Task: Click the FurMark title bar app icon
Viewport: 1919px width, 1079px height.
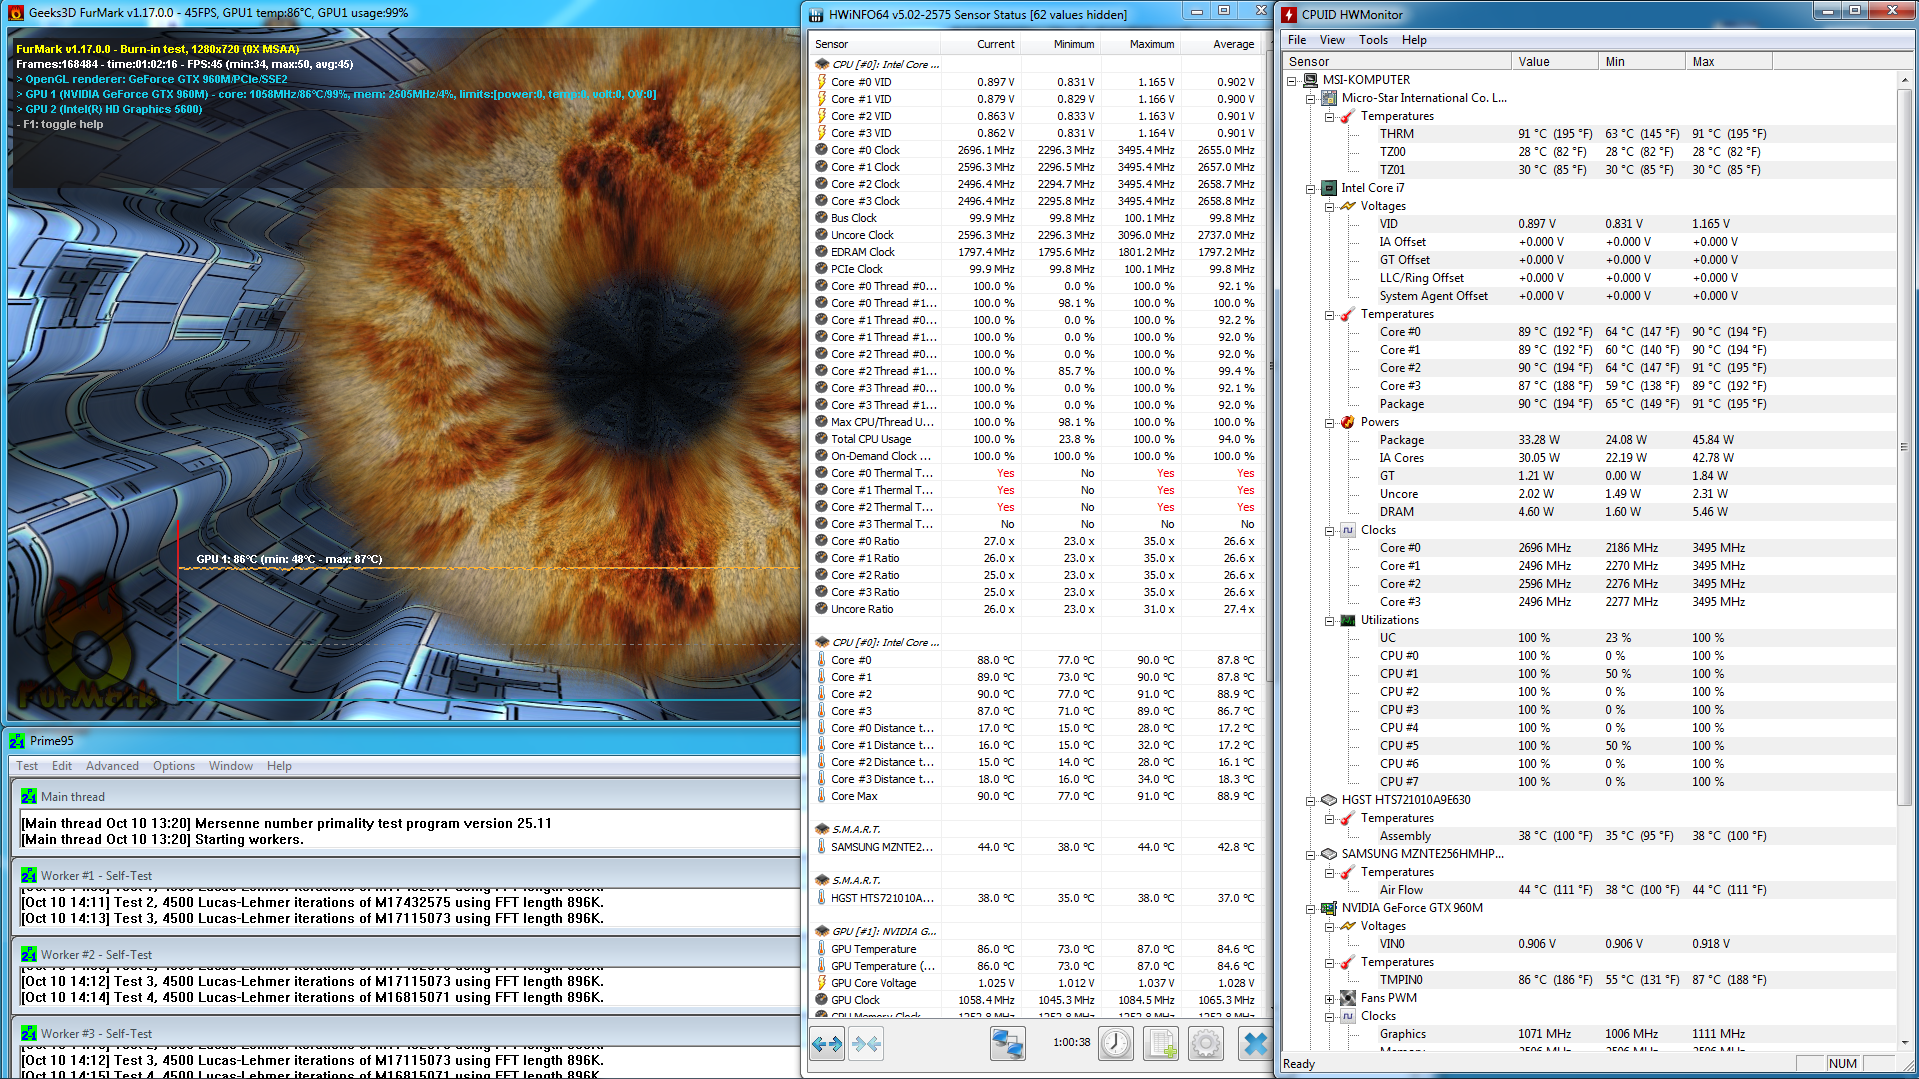Action: point(15,13)
